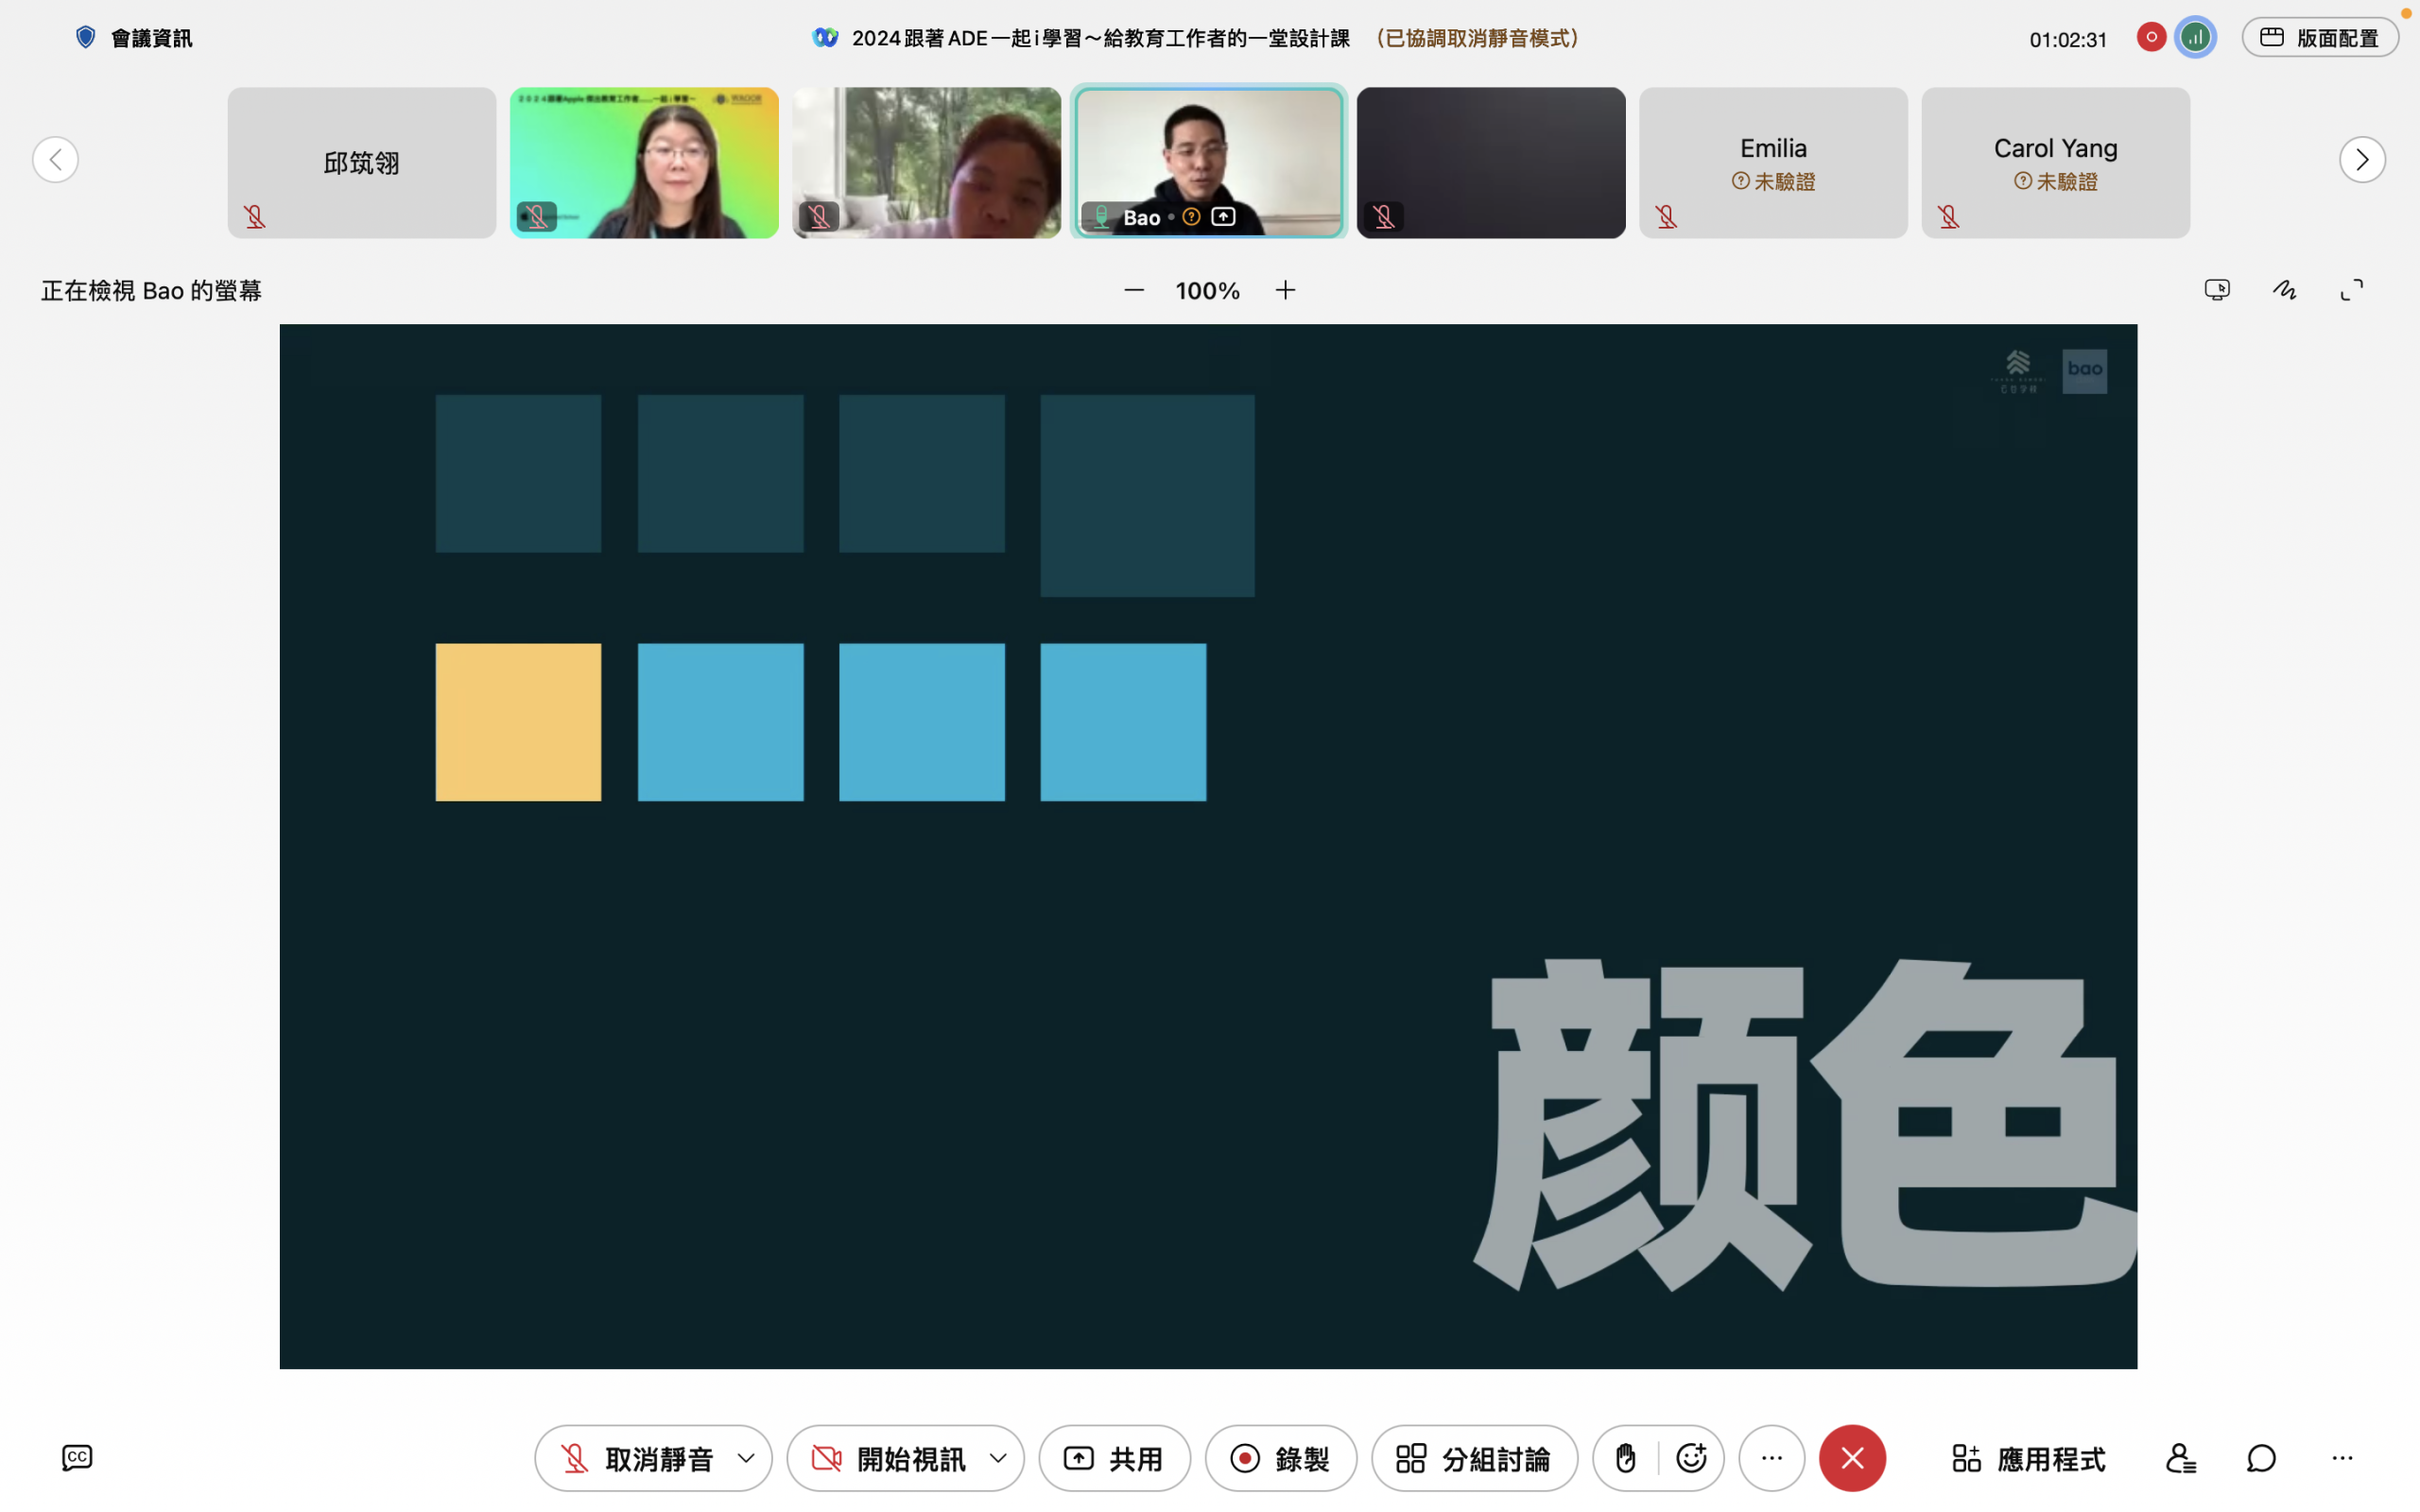Open the closed captions CC icon
The height and width of the screenshot is (1512, 2420).
(77, 1457)
